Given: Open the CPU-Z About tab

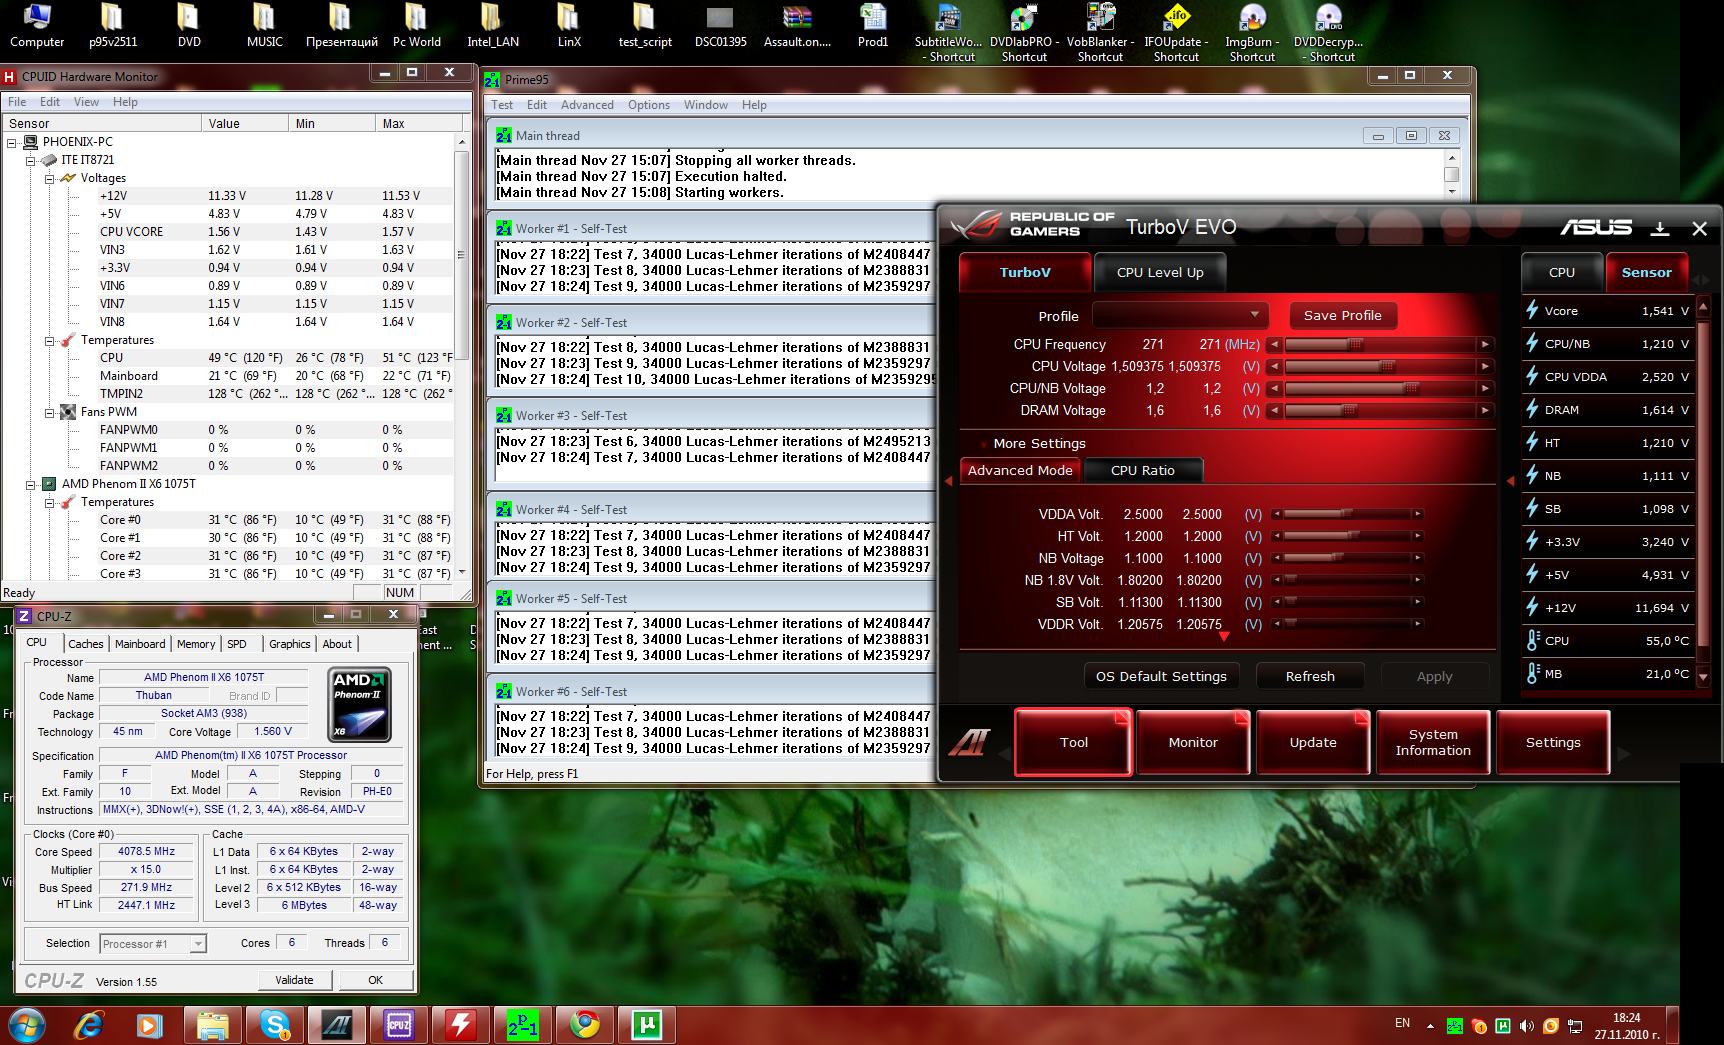Looking at the screenshot, I should click(x=337, y=644).
